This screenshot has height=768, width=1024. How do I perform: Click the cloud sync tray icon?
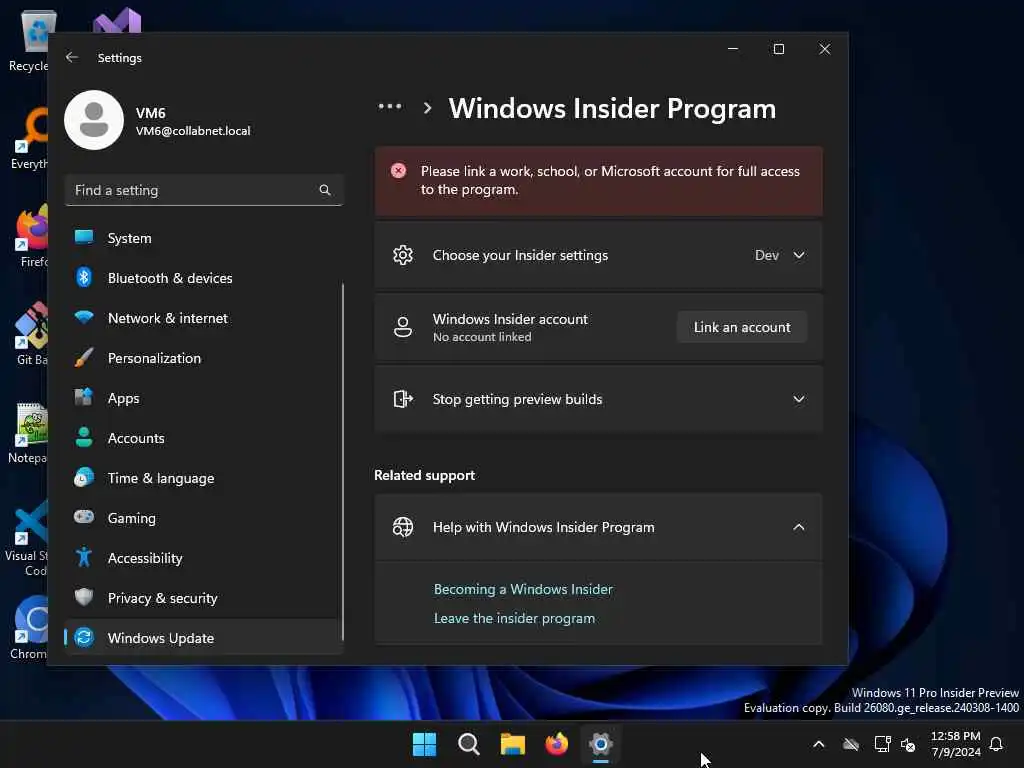(850, 744)
